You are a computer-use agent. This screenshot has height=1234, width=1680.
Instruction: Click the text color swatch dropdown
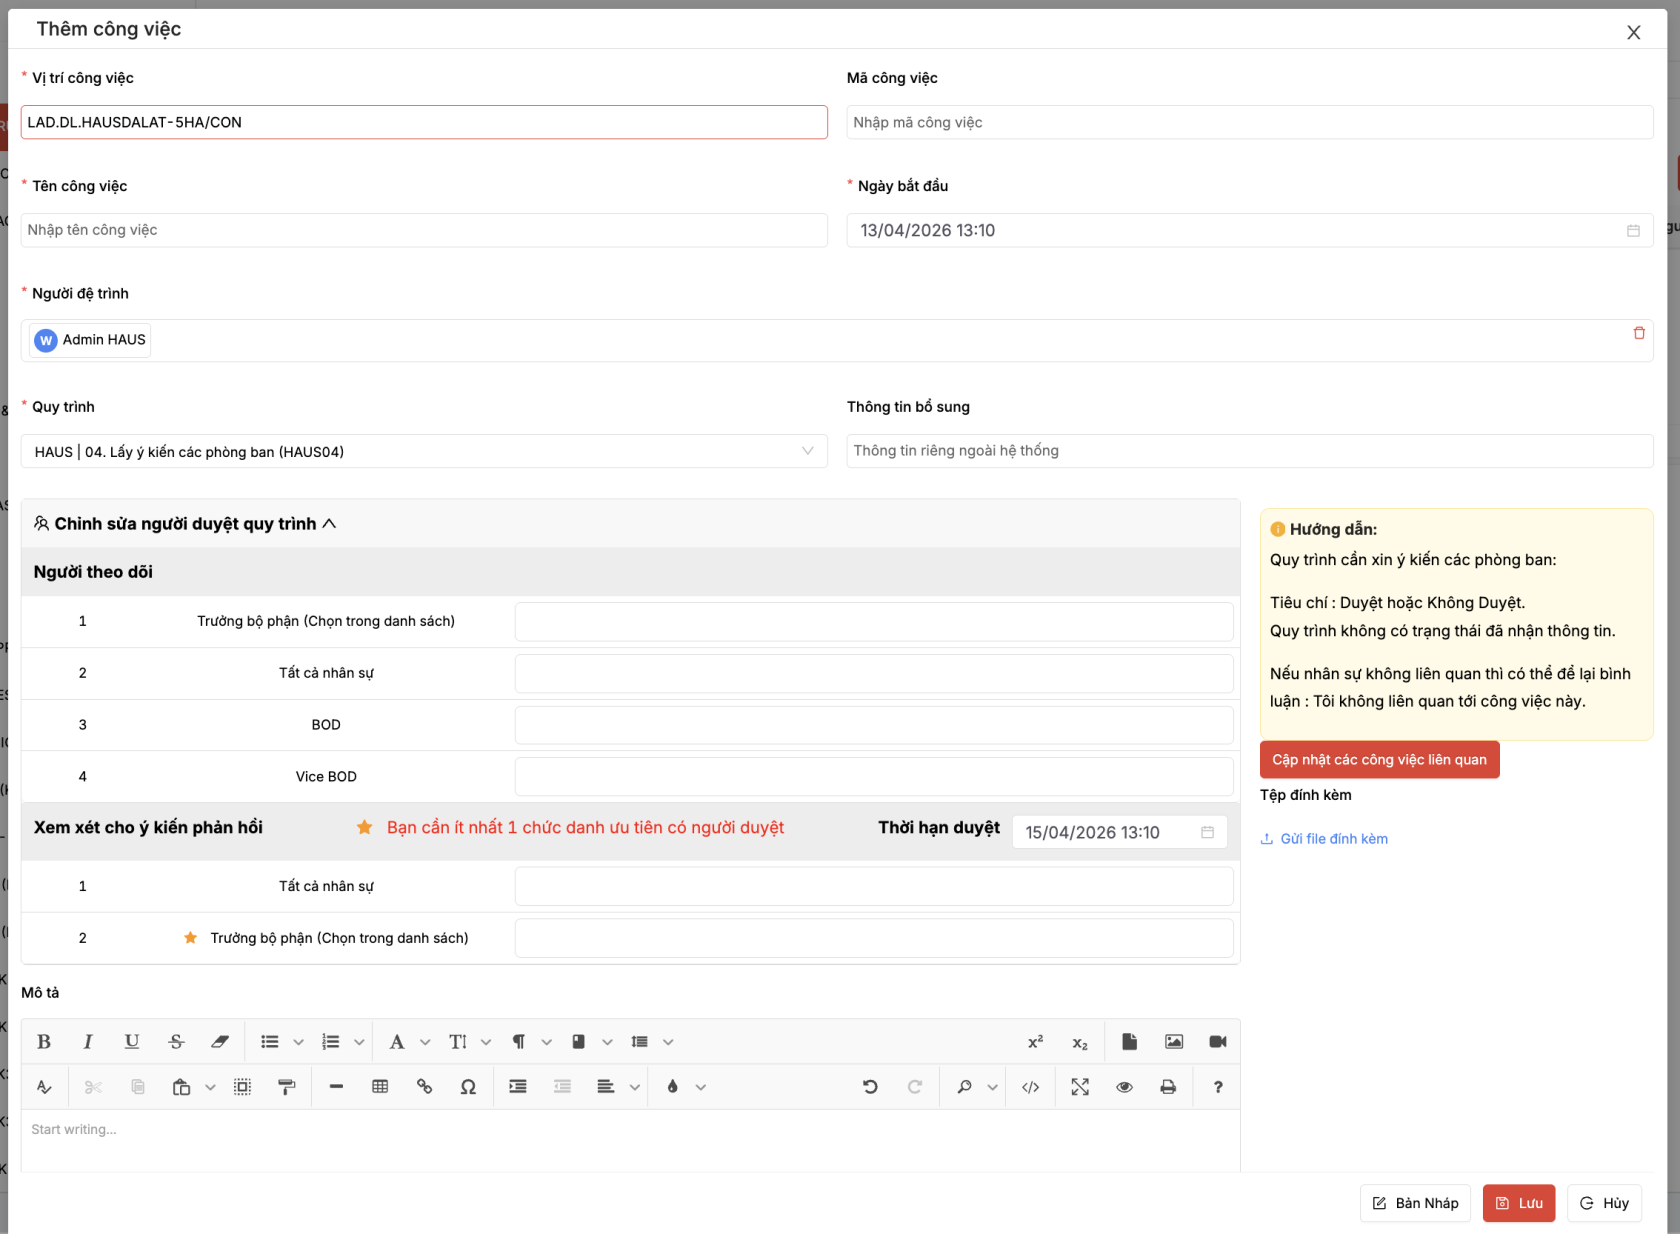click(700, 1086)
